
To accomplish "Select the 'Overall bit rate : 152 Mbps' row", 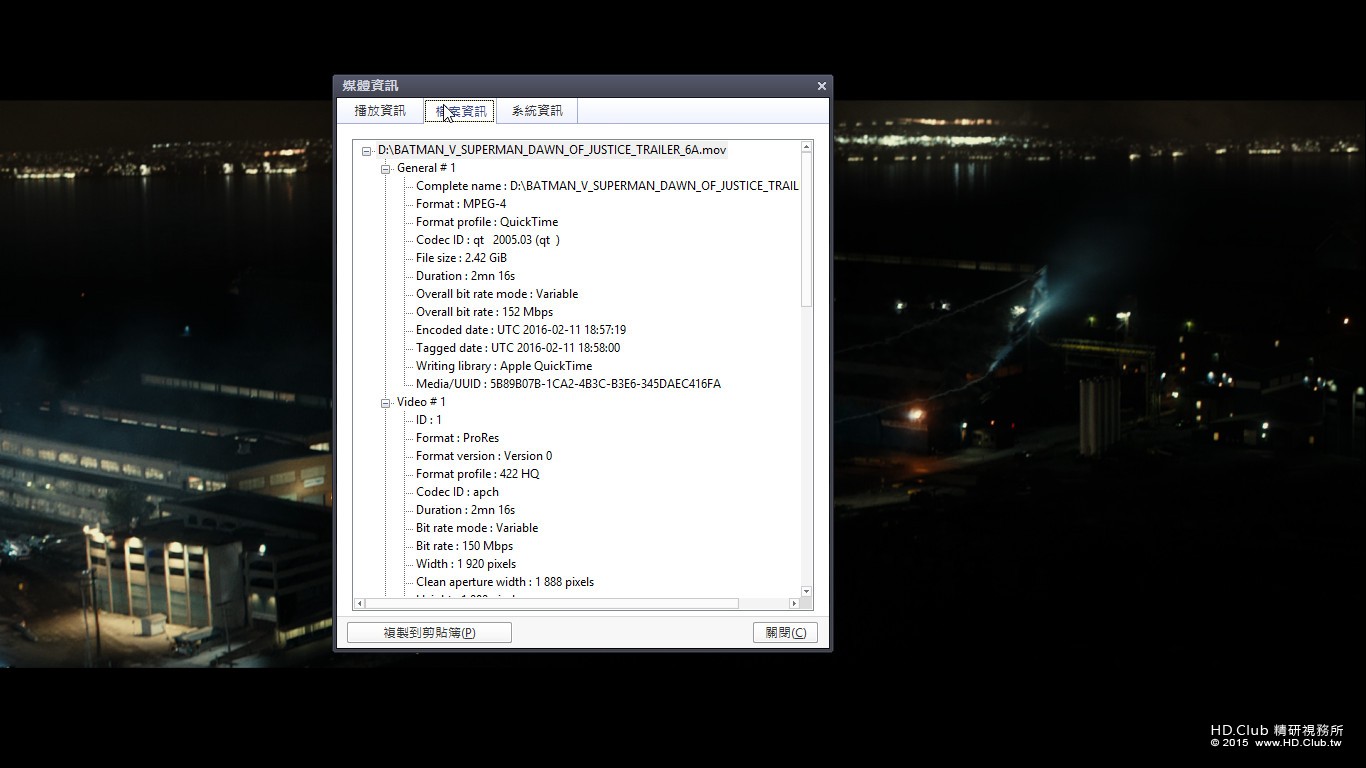I will 484,312.
